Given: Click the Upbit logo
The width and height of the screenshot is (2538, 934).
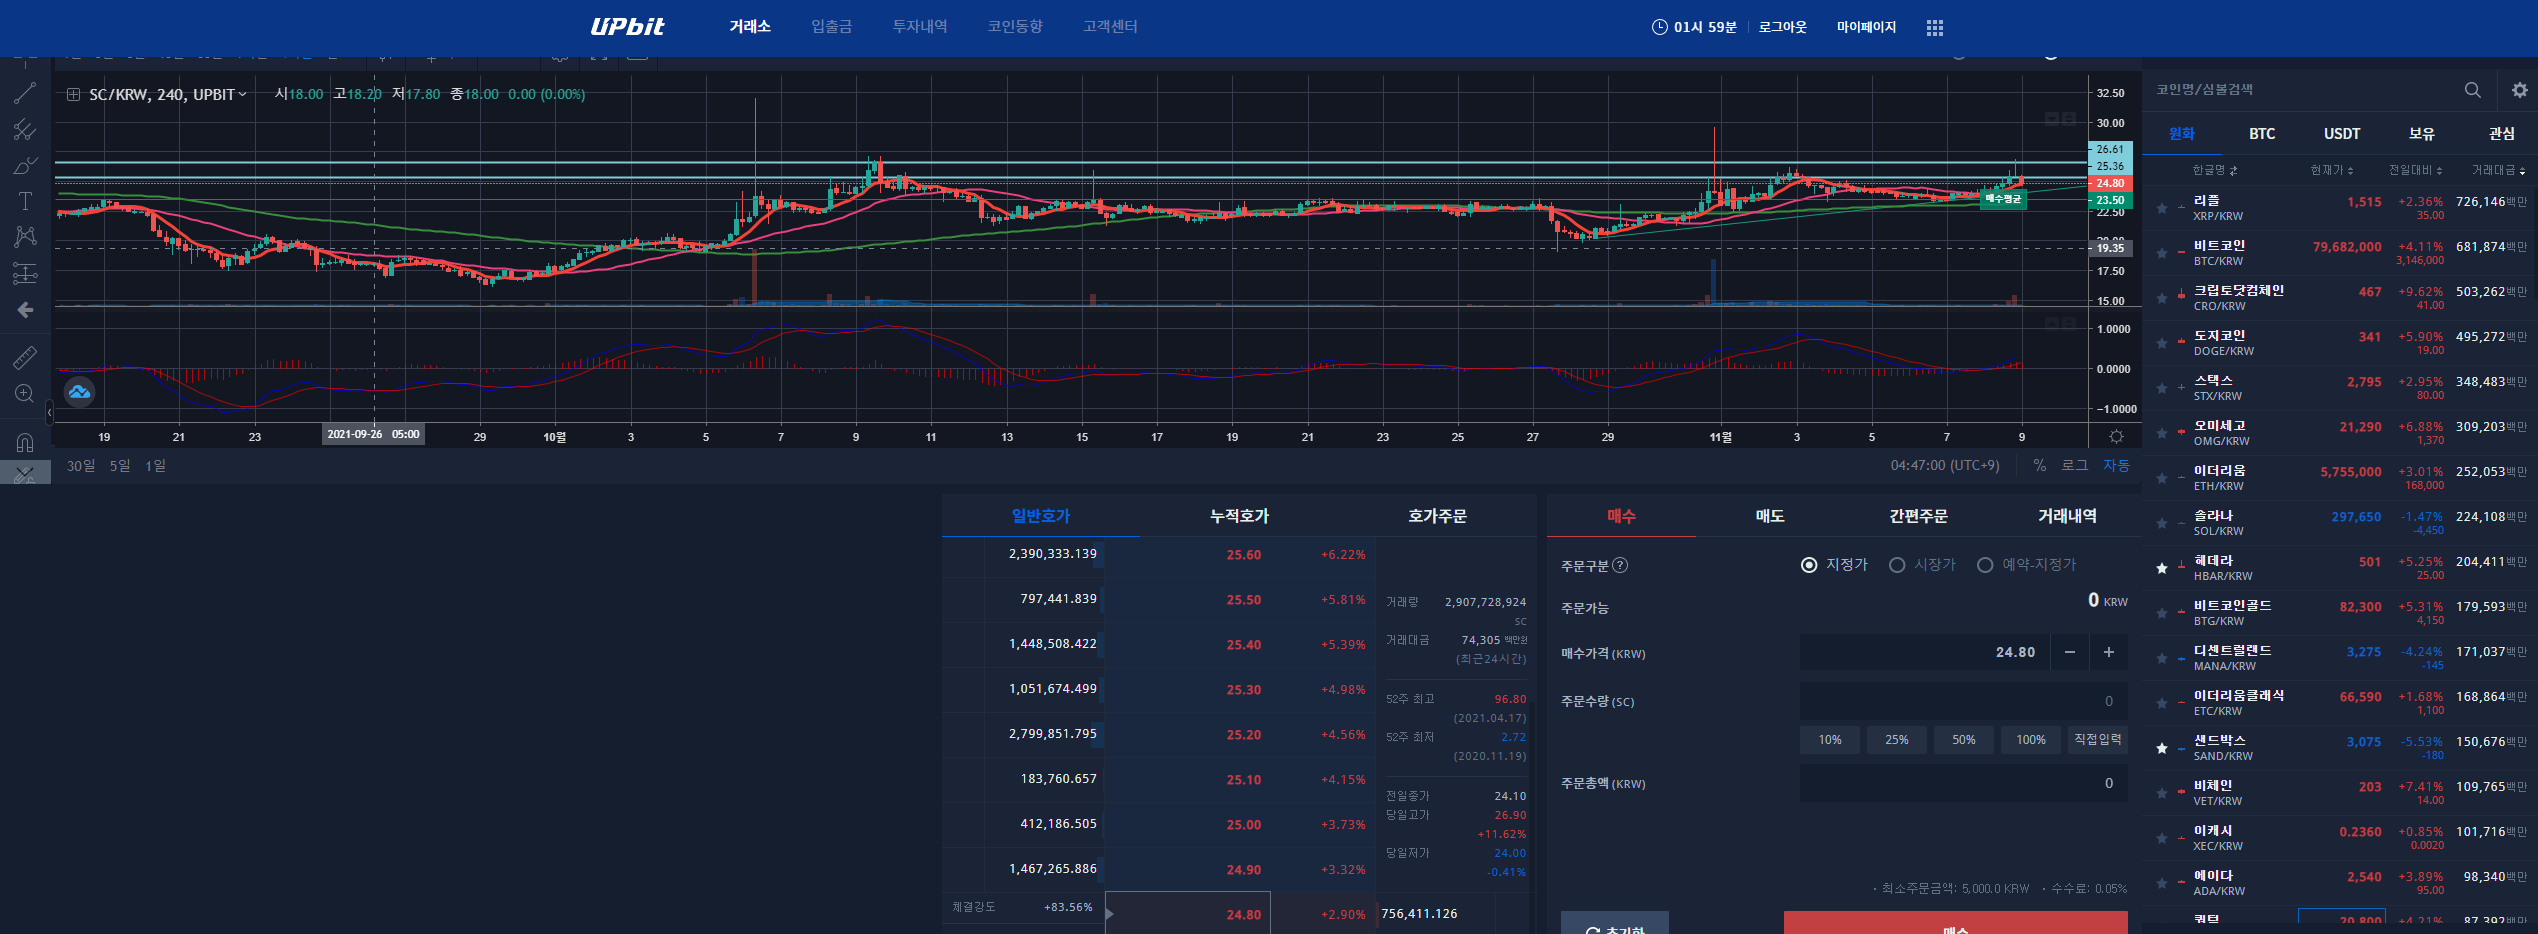Looking at the screenshot, I should click(627, 27).
